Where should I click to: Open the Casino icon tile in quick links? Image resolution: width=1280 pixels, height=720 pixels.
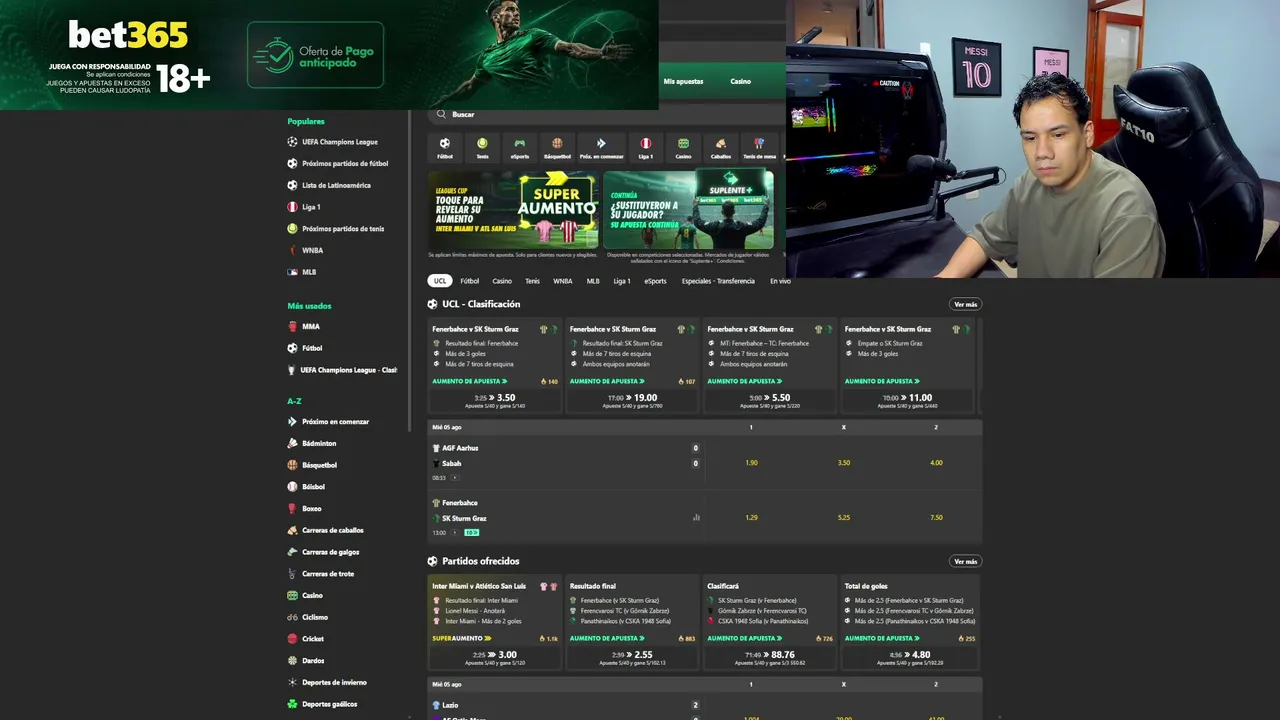[x=683, y=147]
